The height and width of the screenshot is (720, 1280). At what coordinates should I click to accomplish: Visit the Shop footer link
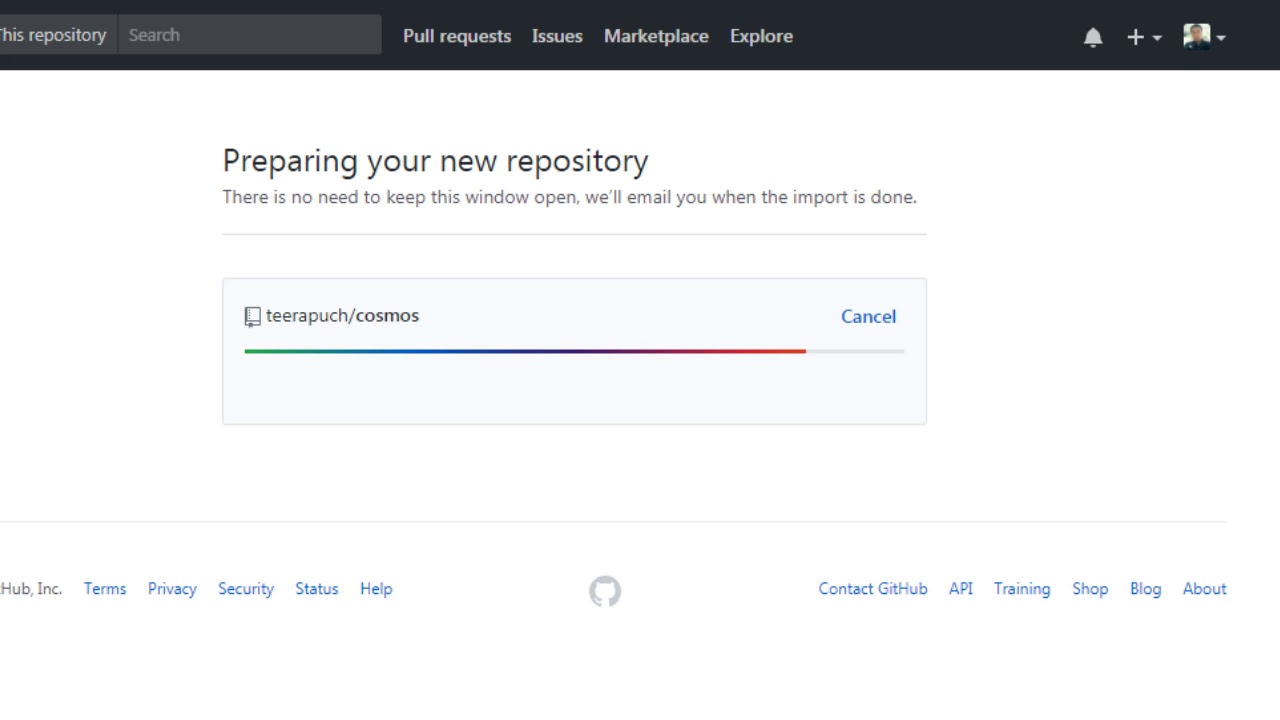click(x=1090, y=589)
